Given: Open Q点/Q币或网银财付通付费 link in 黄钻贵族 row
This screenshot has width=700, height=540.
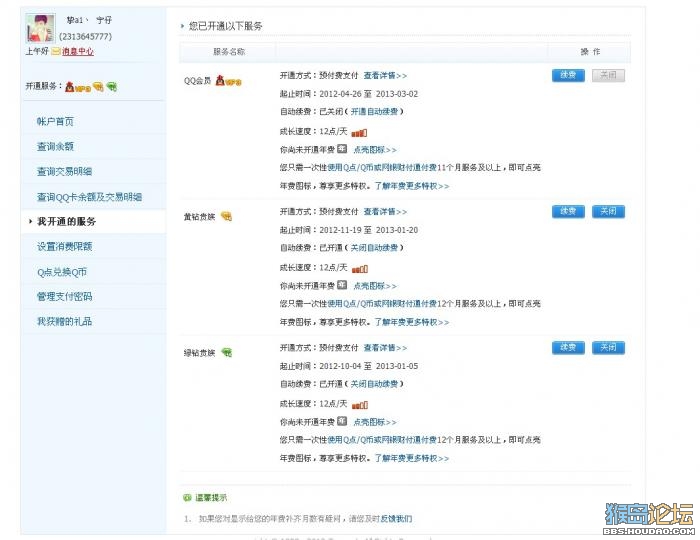Looking at the screenshot, I should [382, 303].
